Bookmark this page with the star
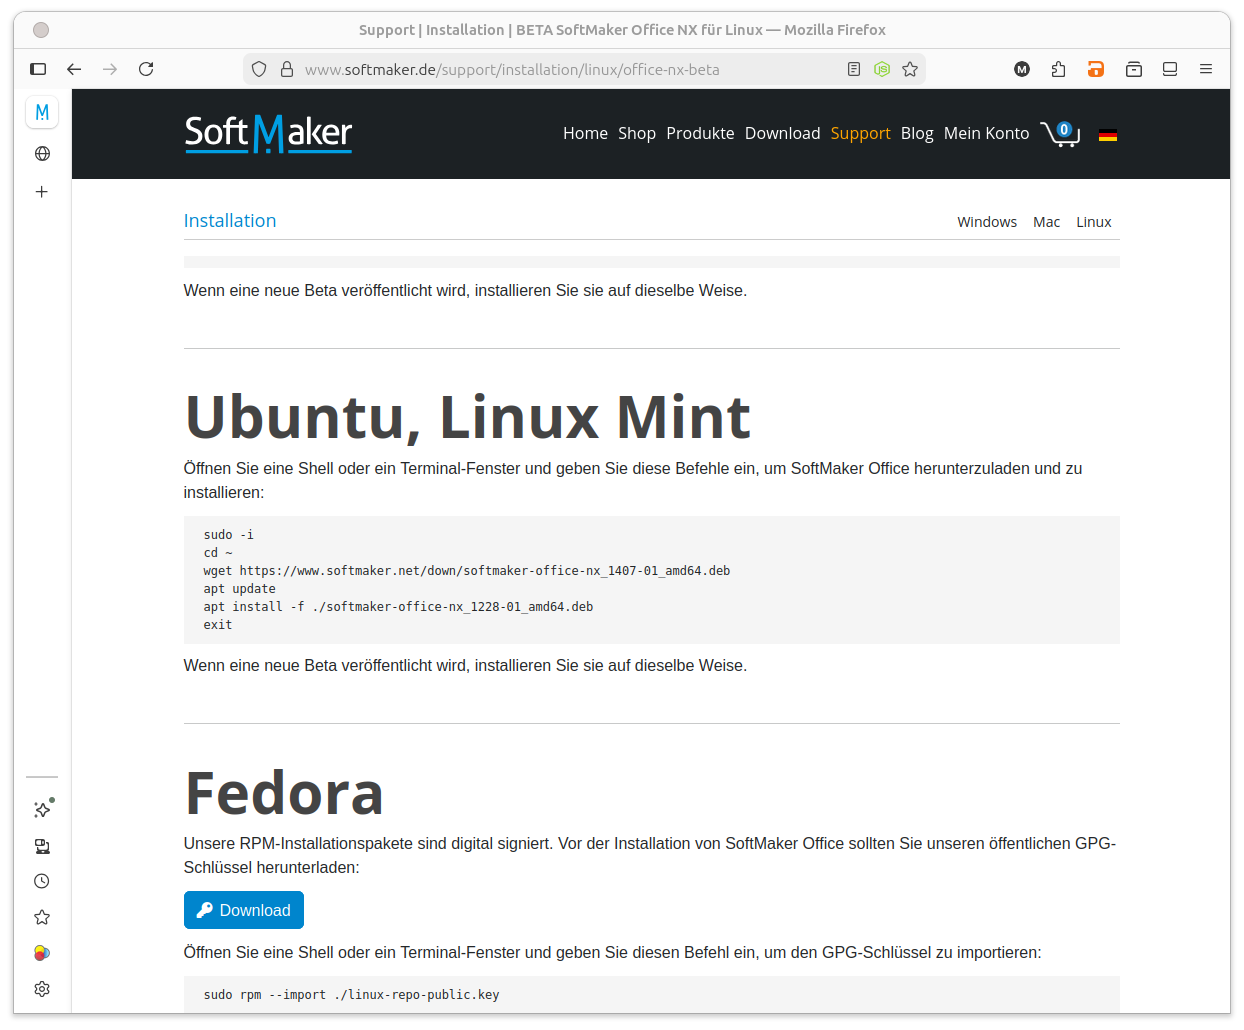 (x=910, y=69)
